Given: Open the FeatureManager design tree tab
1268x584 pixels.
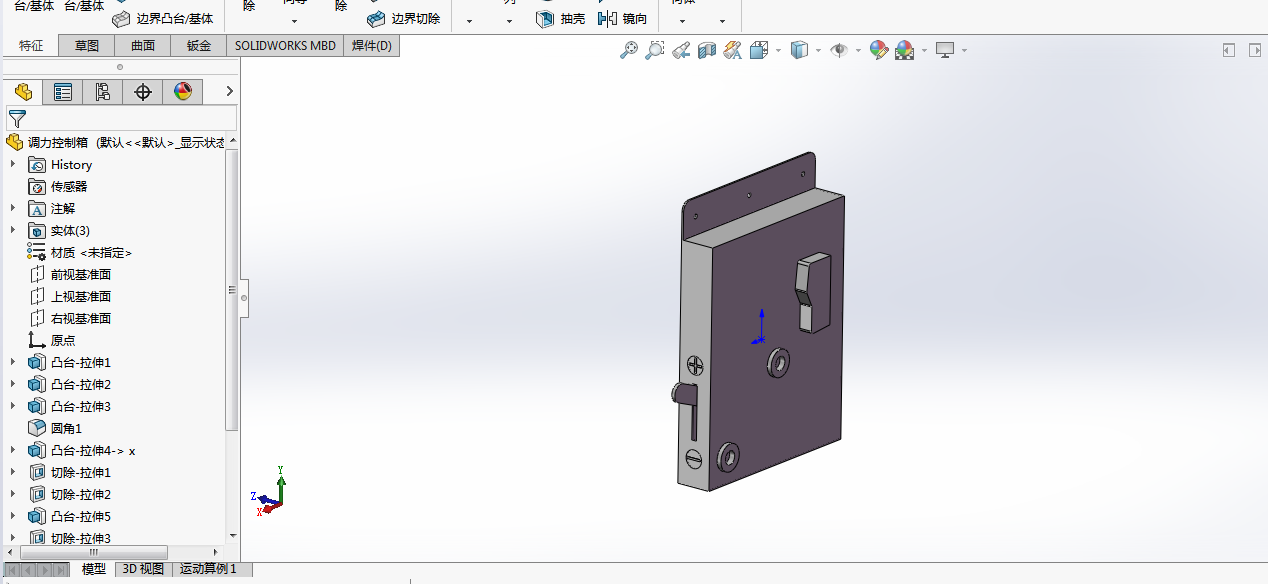Looking at the screenshot, I should 24,92.
